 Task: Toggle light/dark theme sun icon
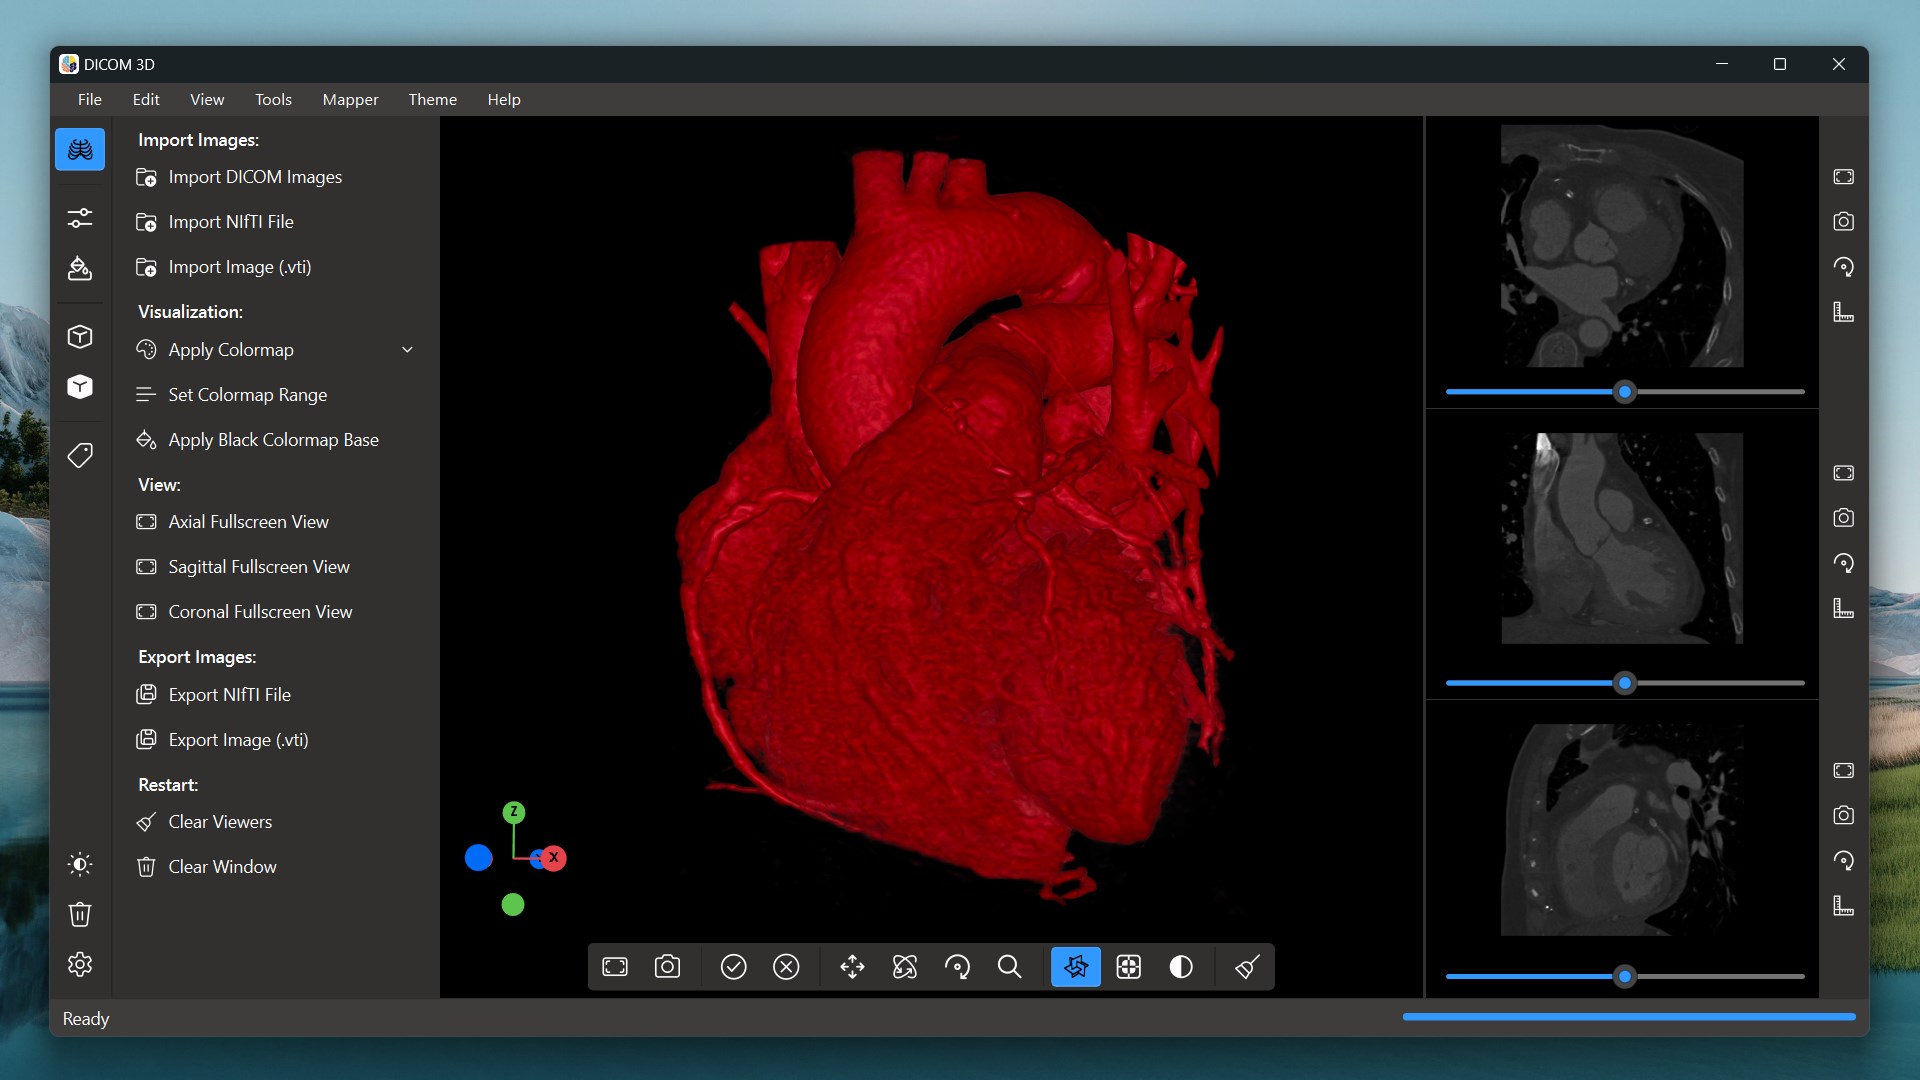point(80,864)
